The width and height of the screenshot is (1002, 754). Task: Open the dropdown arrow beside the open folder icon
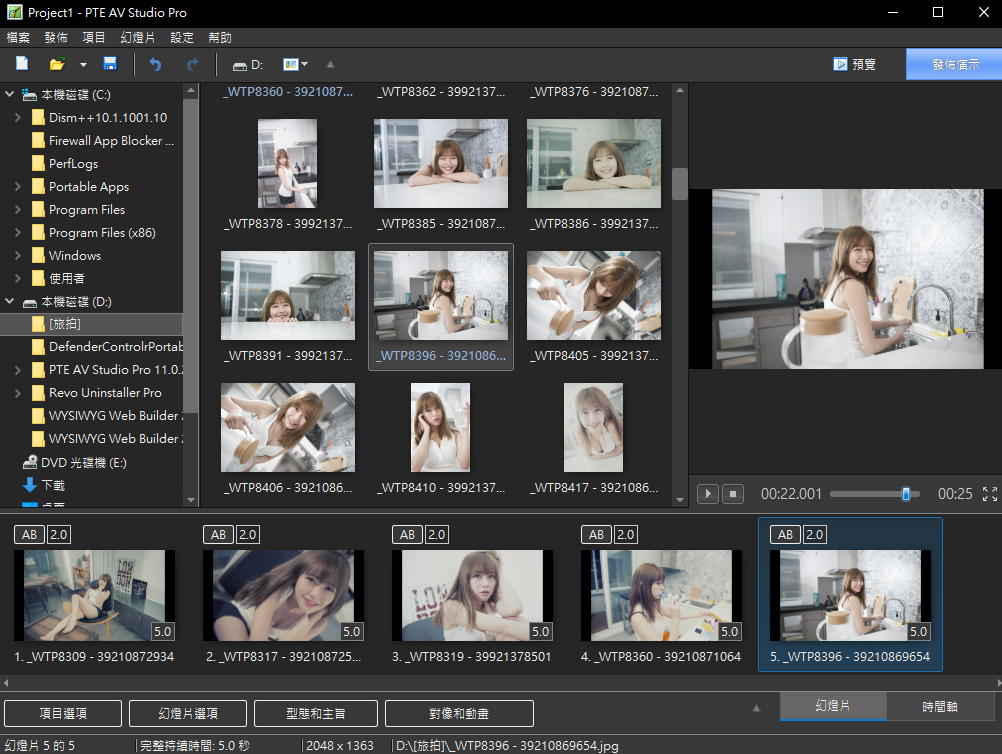tap(83, 65)
